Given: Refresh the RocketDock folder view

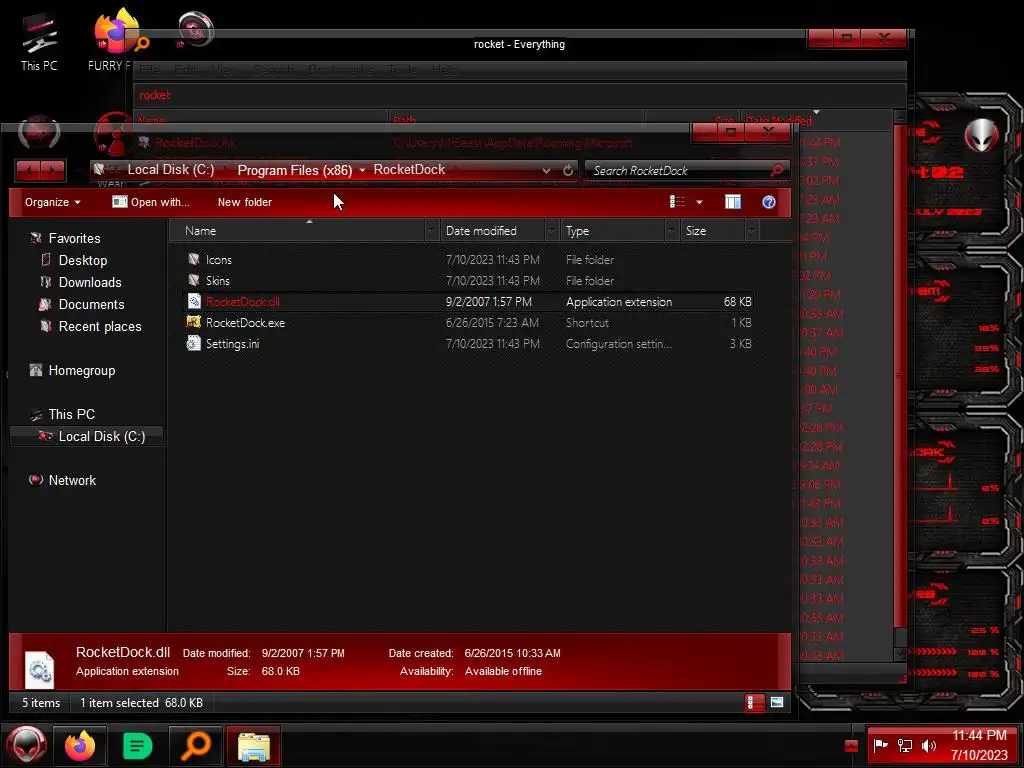Looking at the screenshot, I should 568,170.
